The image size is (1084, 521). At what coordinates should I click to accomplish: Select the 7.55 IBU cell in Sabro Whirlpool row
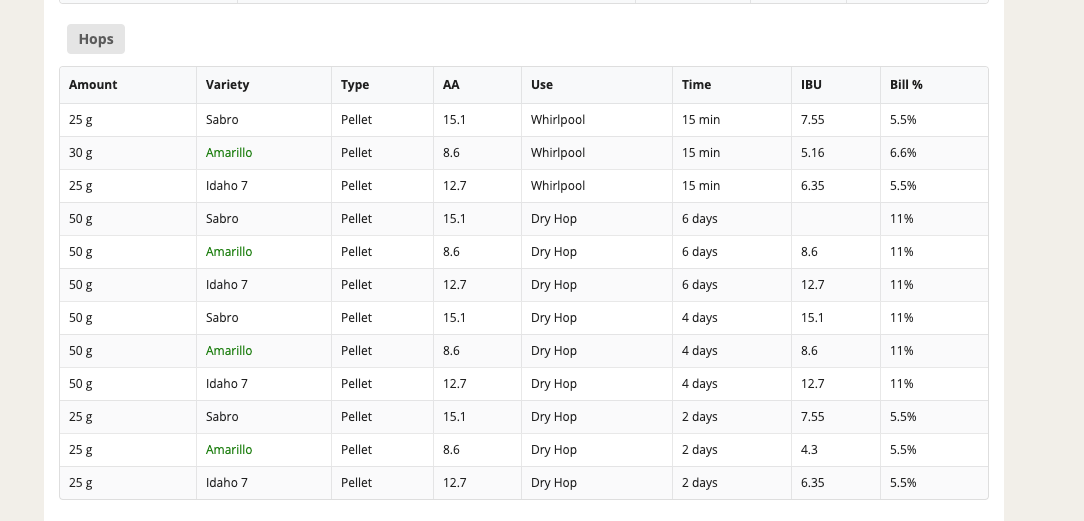[836, 120]
